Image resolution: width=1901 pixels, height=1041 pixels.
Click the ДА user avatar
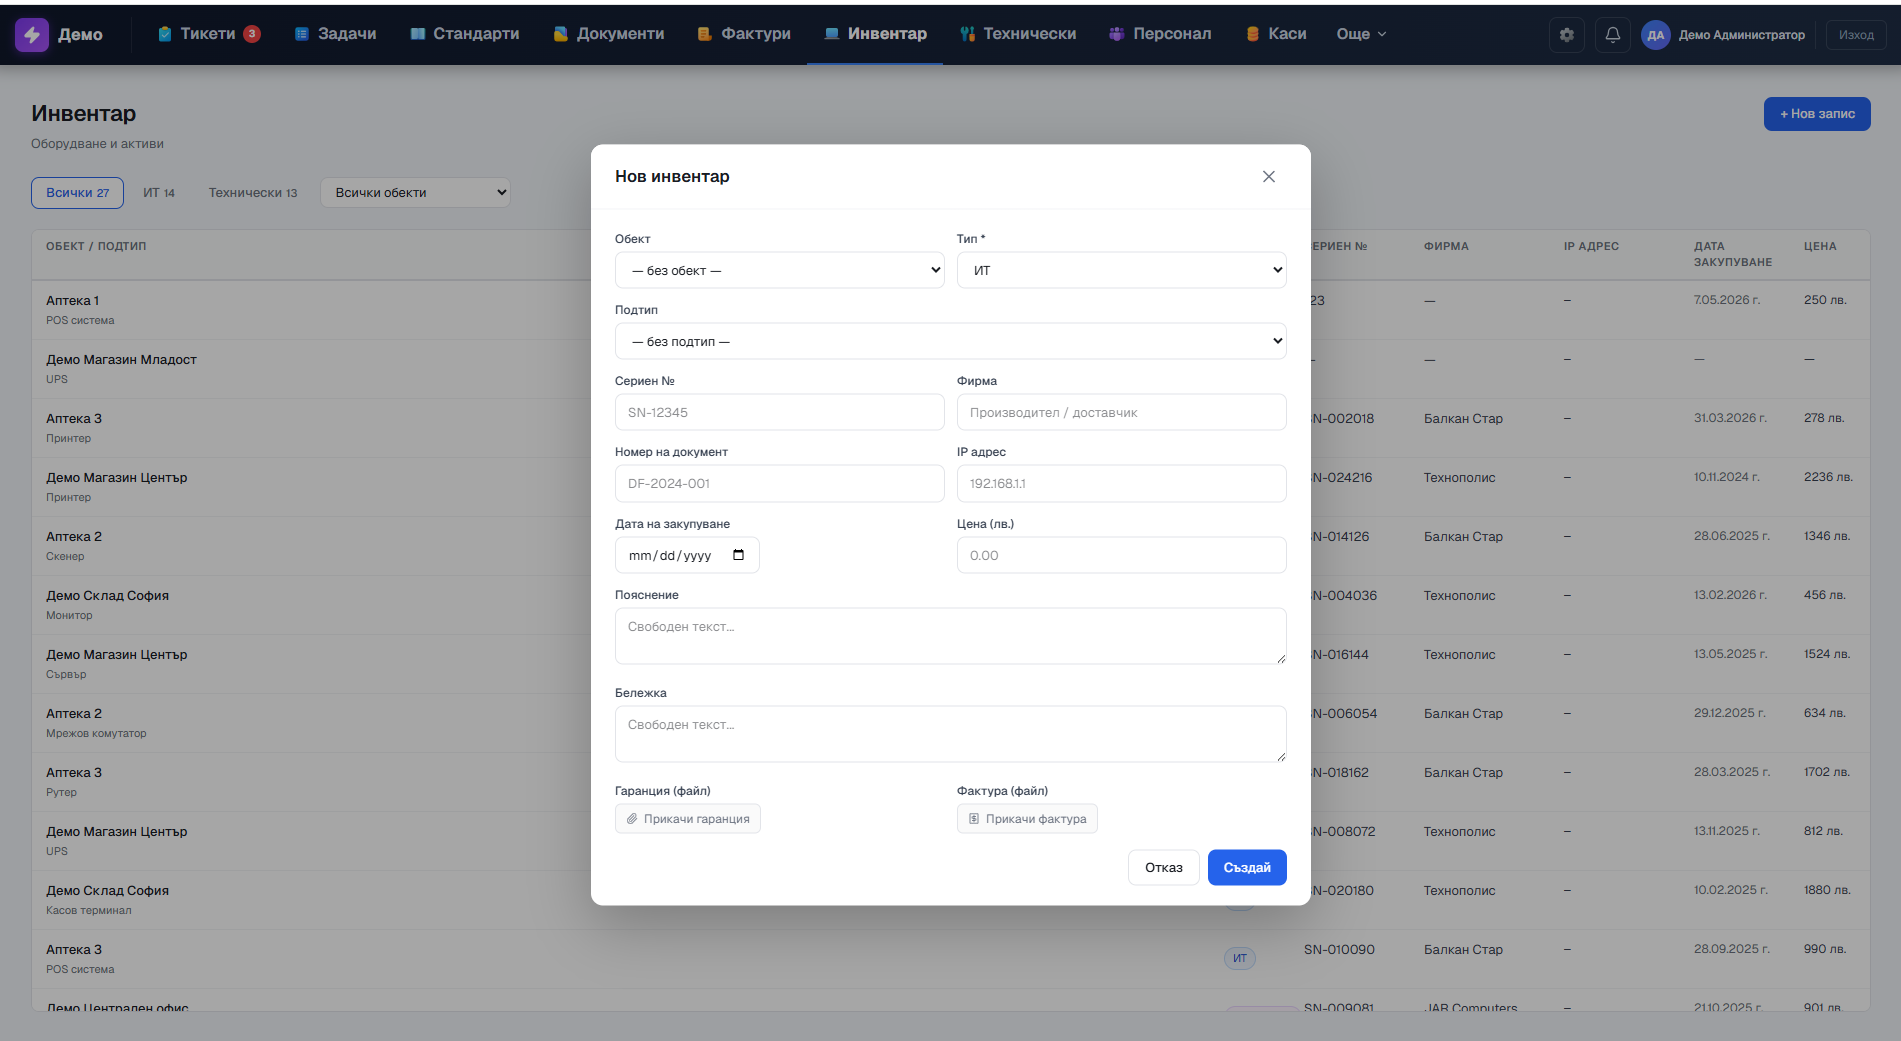click(x=1655, y=34)
